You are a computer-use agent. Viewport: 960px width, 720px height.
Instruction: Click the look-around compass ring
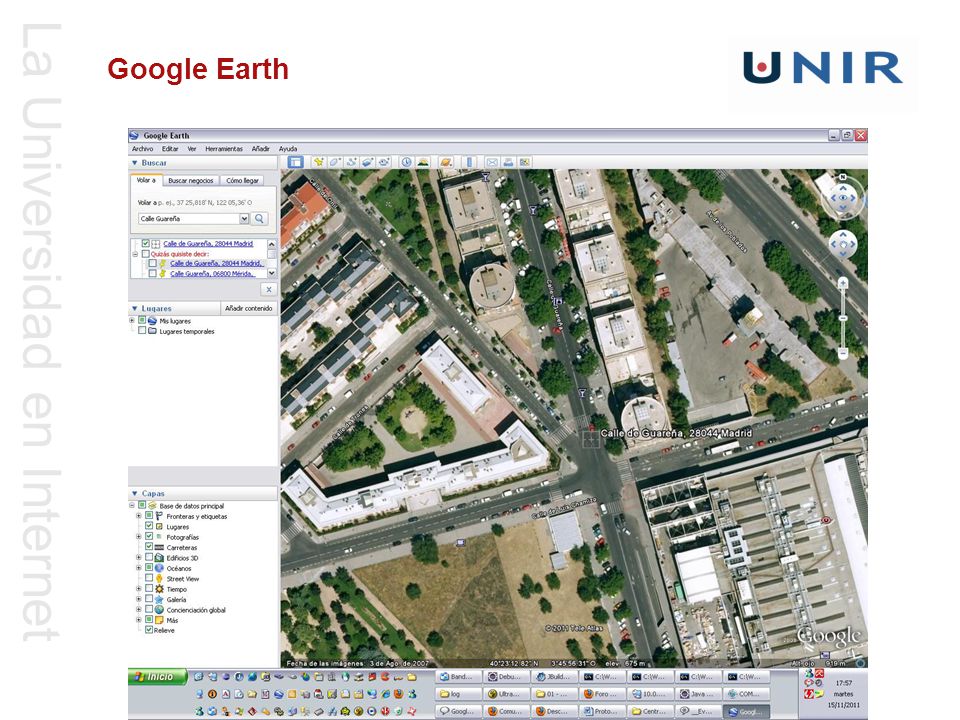[843, 197]
